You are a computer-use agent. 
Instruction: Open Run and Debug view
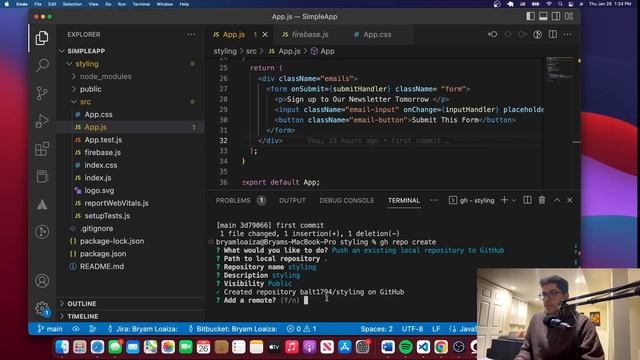(x=42, y=121)
